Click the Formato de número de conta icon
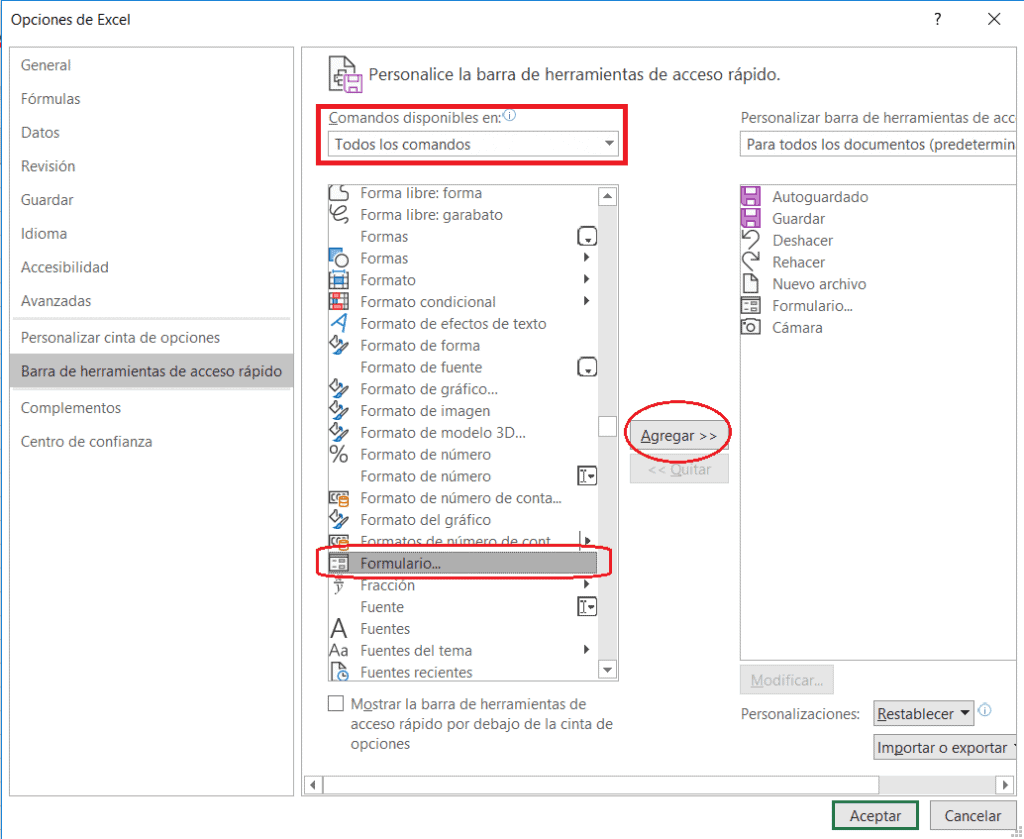This screenshot has width=1024, height=839. [338, 498]
